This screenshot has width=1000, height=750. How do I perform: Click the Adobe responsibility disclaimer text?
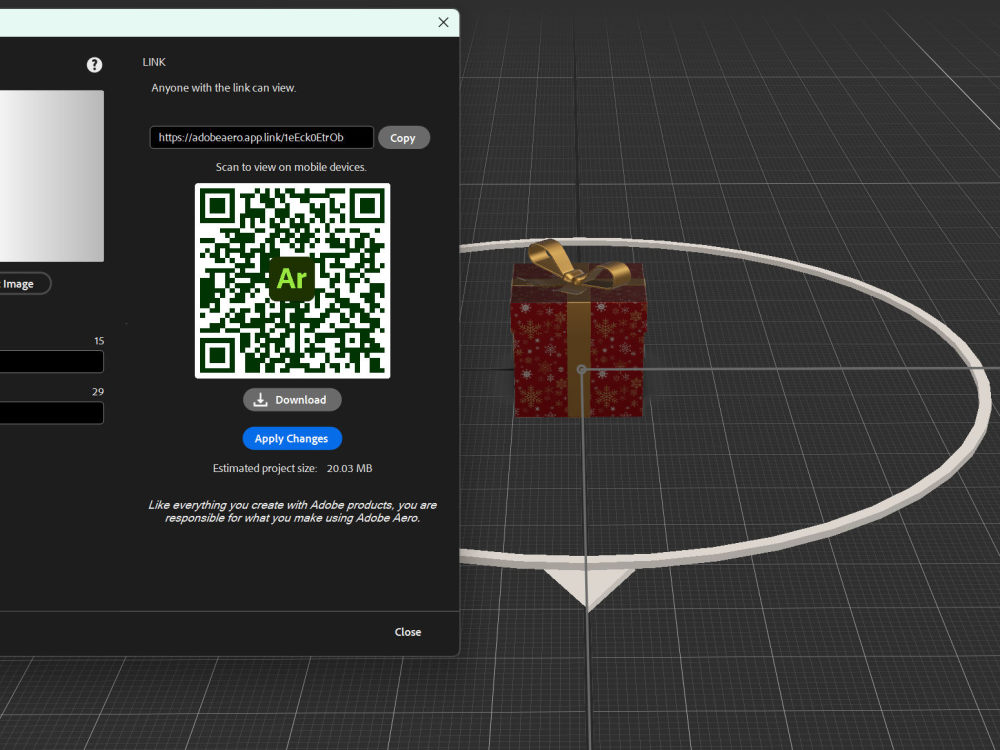[x=292, y=511]
